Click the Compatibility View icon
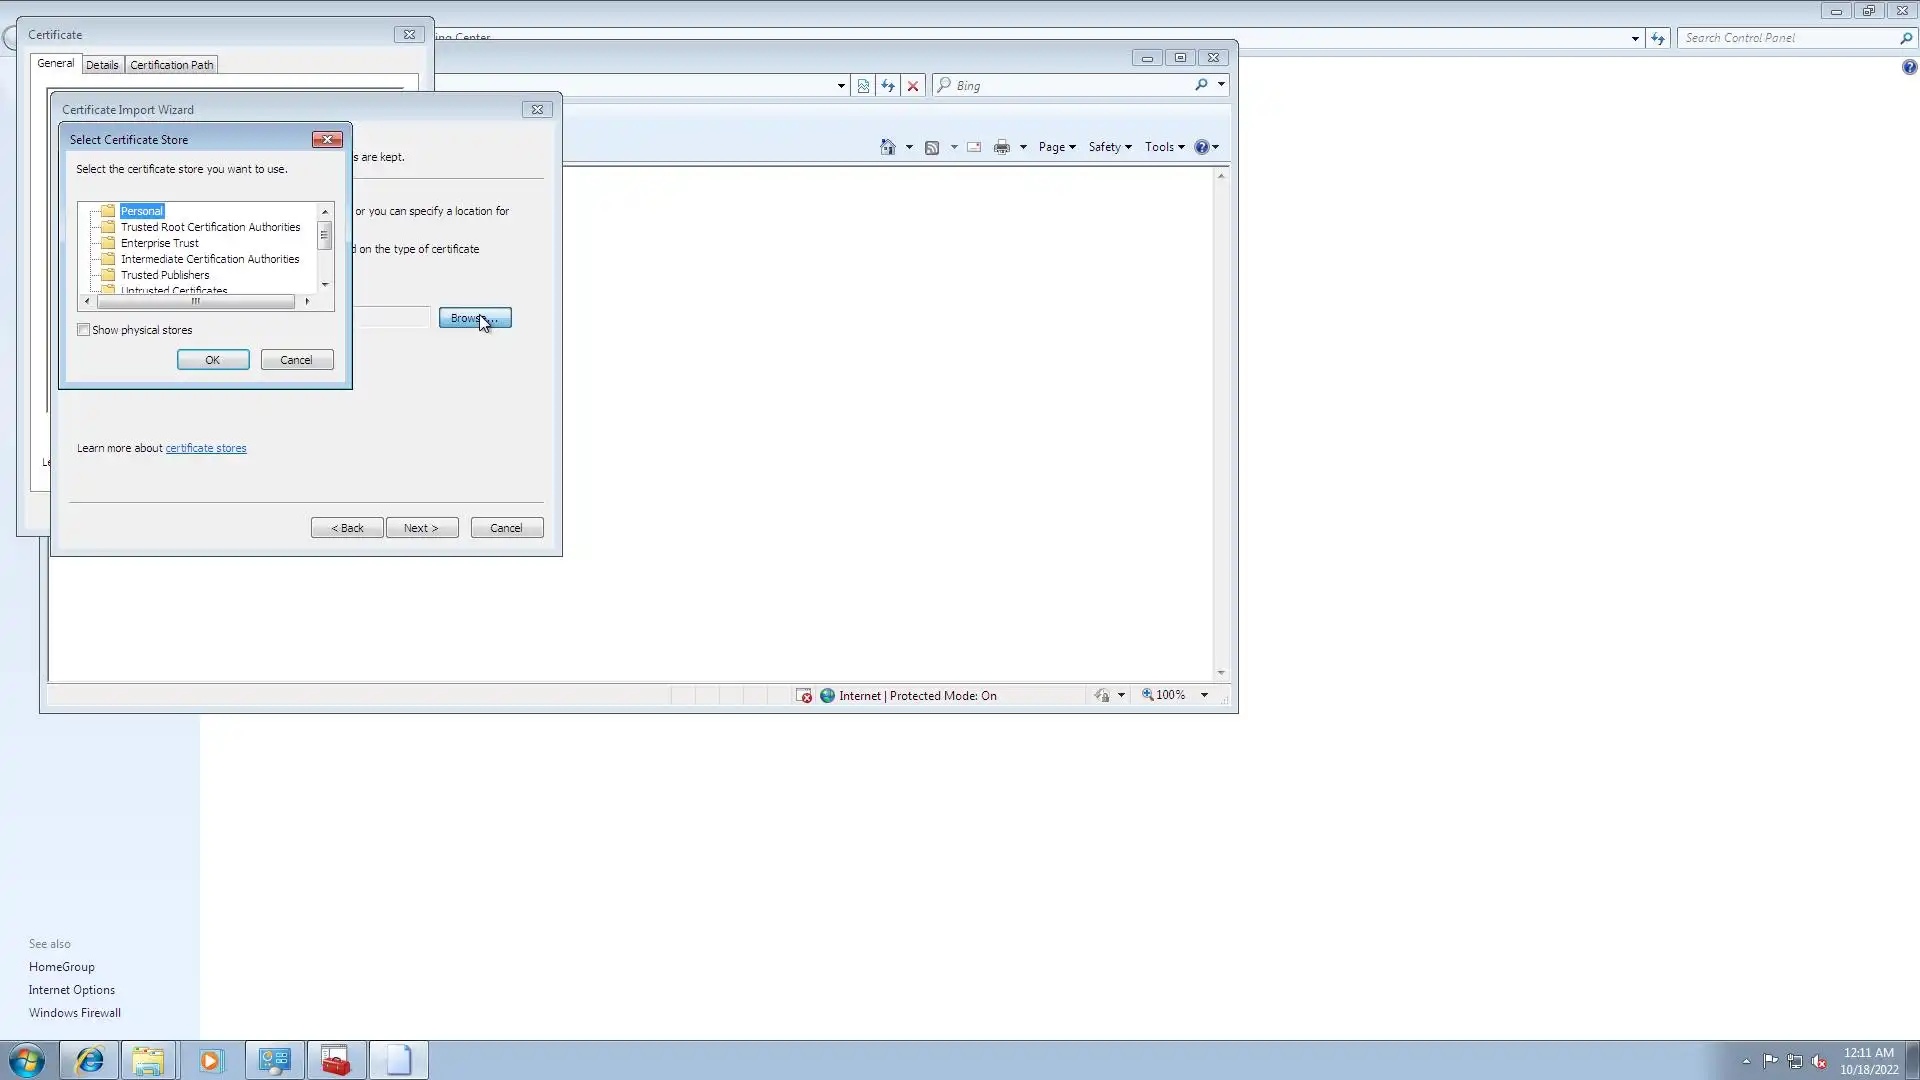The height and width of the screenshot is (1080, 1920). (x=863, y=86)
